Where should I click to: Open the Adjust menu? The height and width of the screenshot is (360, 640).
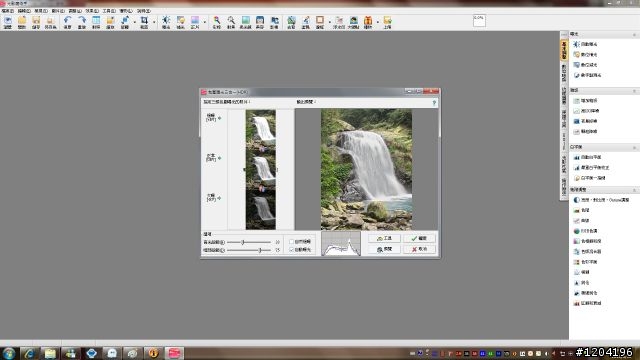(x=75, y=11)
